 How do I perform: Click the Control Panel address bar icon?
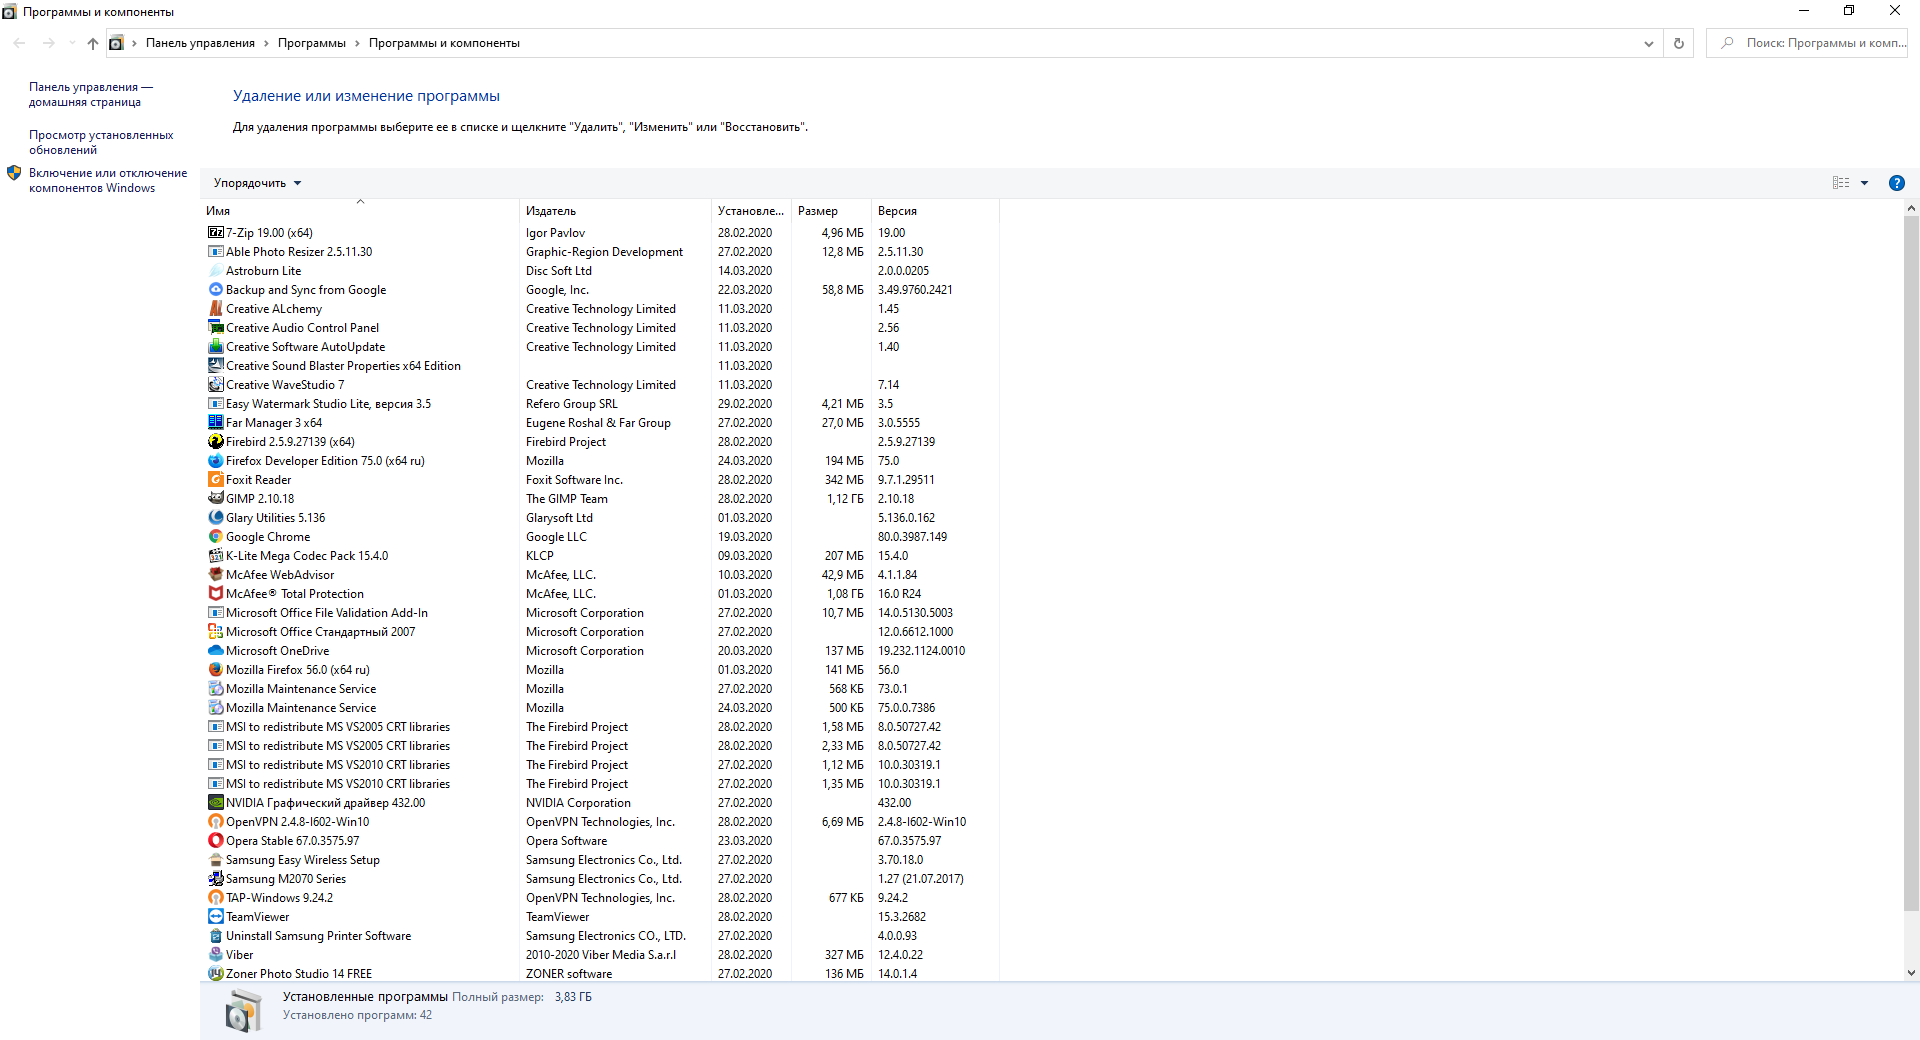(x=116, y=43)
